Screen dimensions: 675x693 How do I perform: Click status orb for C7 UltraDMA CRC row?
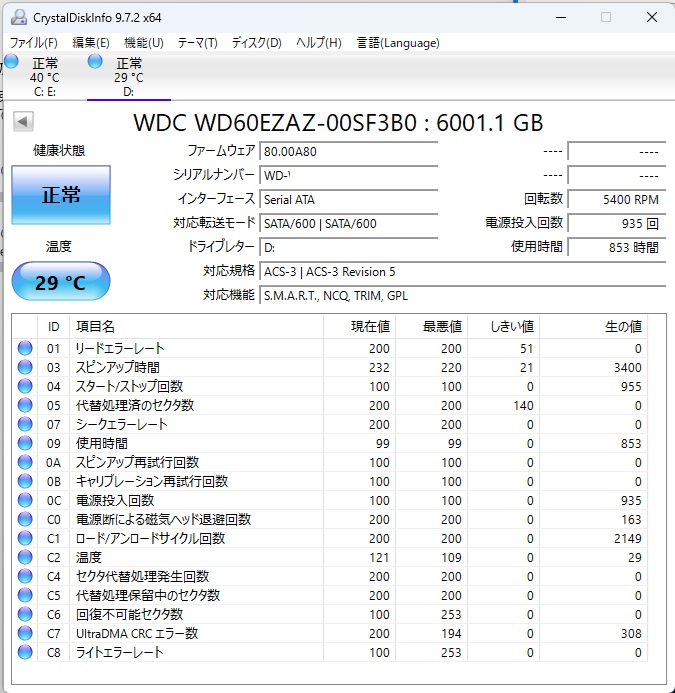25,633
